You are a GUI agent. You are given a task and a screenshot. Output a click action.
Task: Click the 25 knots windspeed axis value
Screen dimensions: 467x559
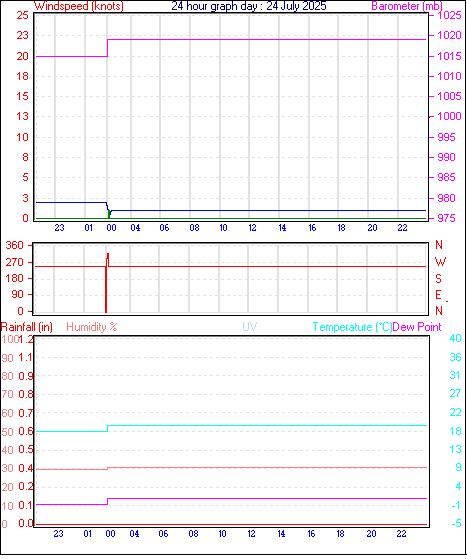[x=22, y=15]
